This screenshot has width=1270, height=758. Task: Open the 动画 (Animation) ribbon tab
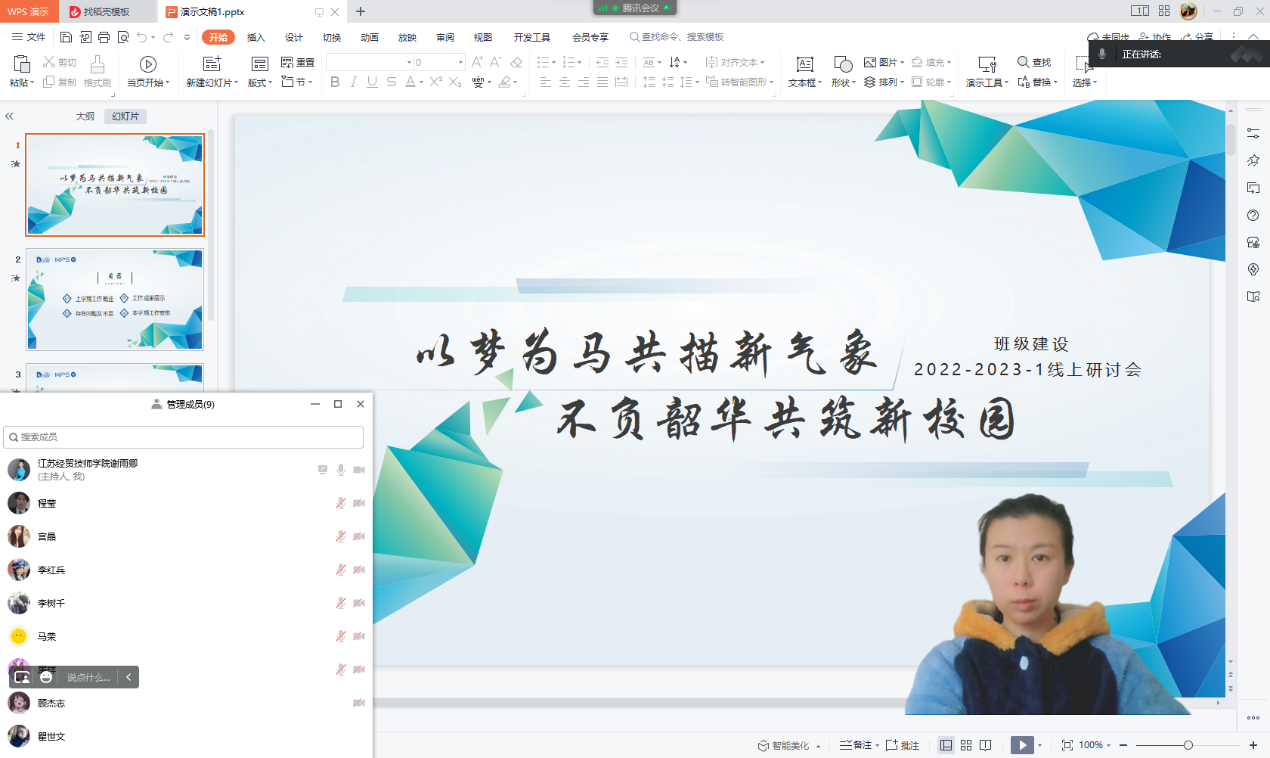[369, 37]
